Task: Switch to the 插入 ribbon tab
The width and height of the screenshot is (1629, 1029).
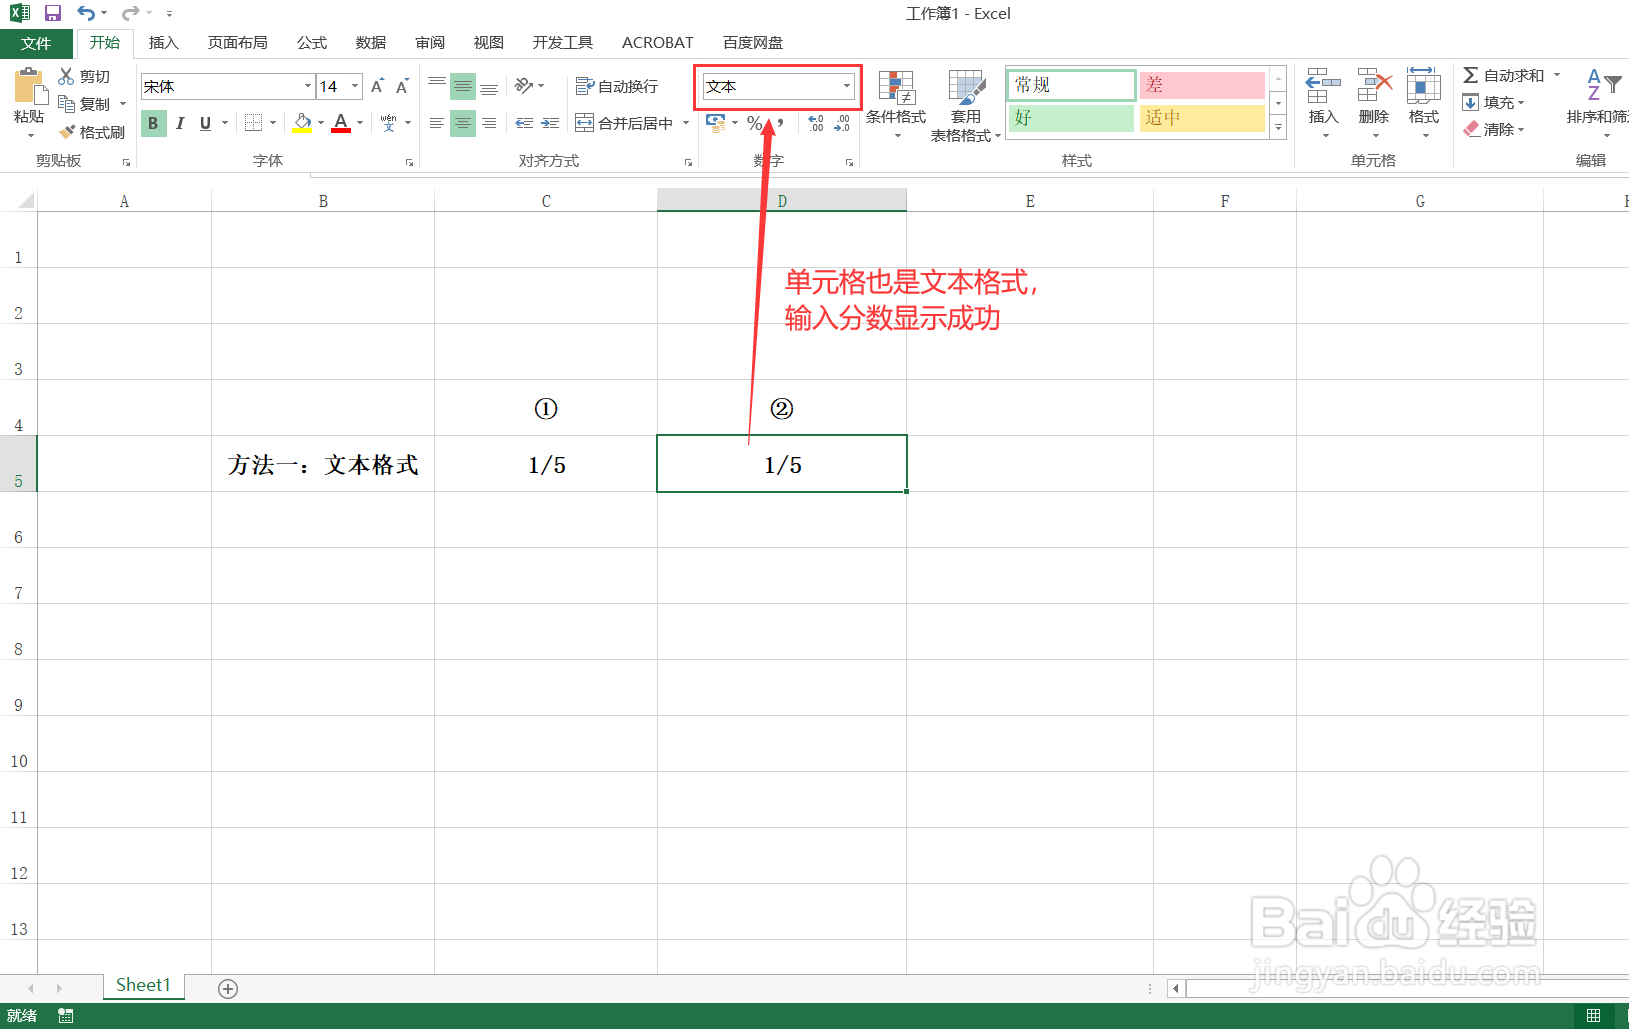Action: (x=163, y=43)
